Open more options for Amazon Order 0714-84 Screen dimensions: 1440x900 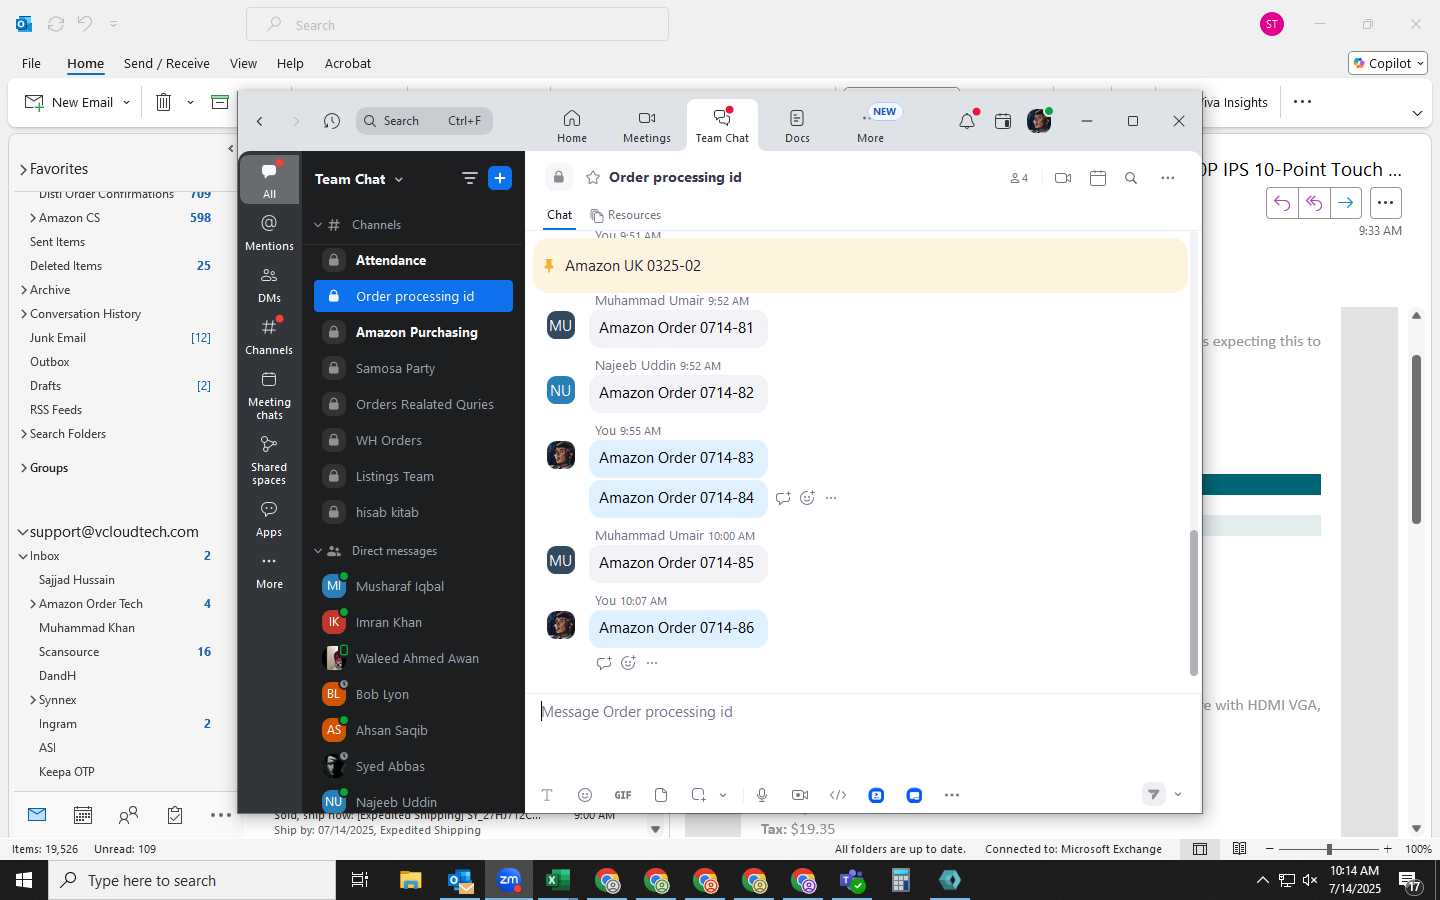pyautogui.click(x=831, y=497)
